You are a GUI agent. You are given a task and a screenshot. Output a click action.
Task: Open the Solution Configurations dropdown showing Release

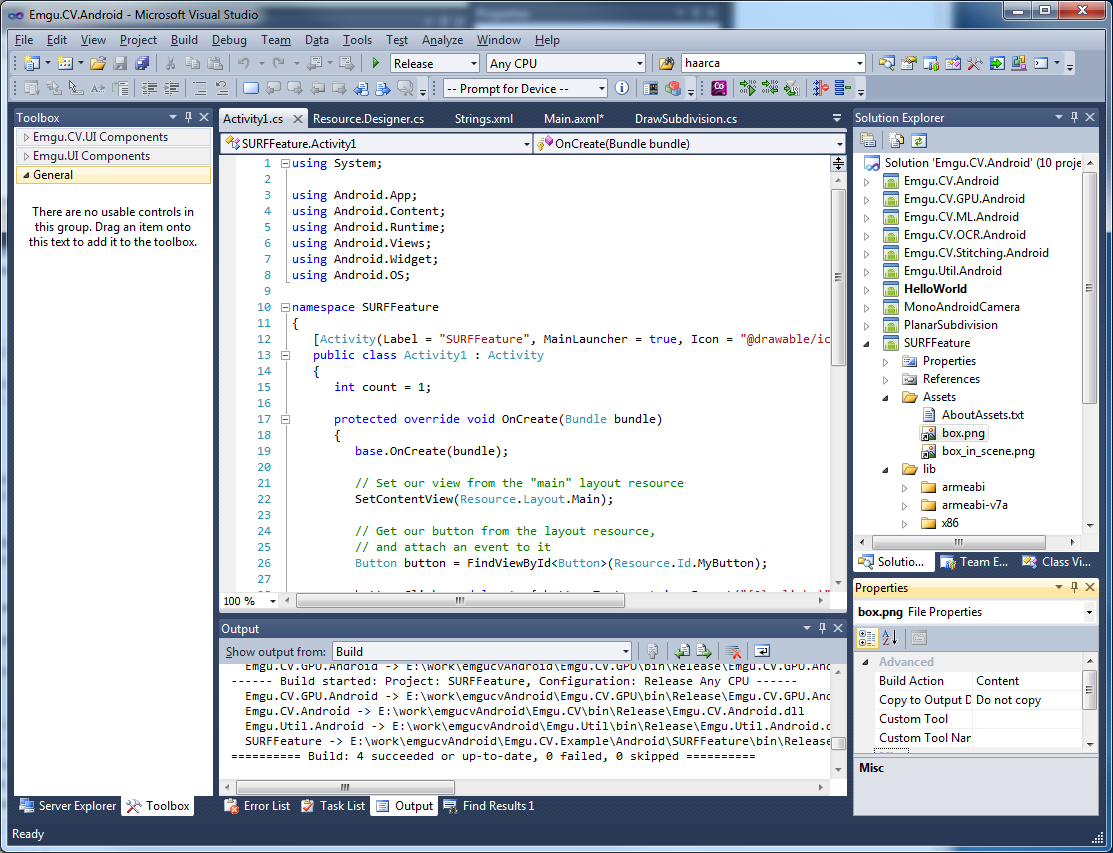click(x=435, y=63)
